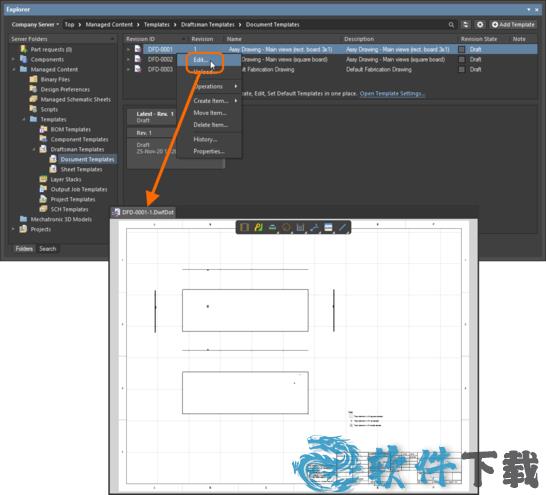Image resolution: width=546 pixels, height=495 pixels.
Task: Open the Template Settings link
Action: point(392,94)
